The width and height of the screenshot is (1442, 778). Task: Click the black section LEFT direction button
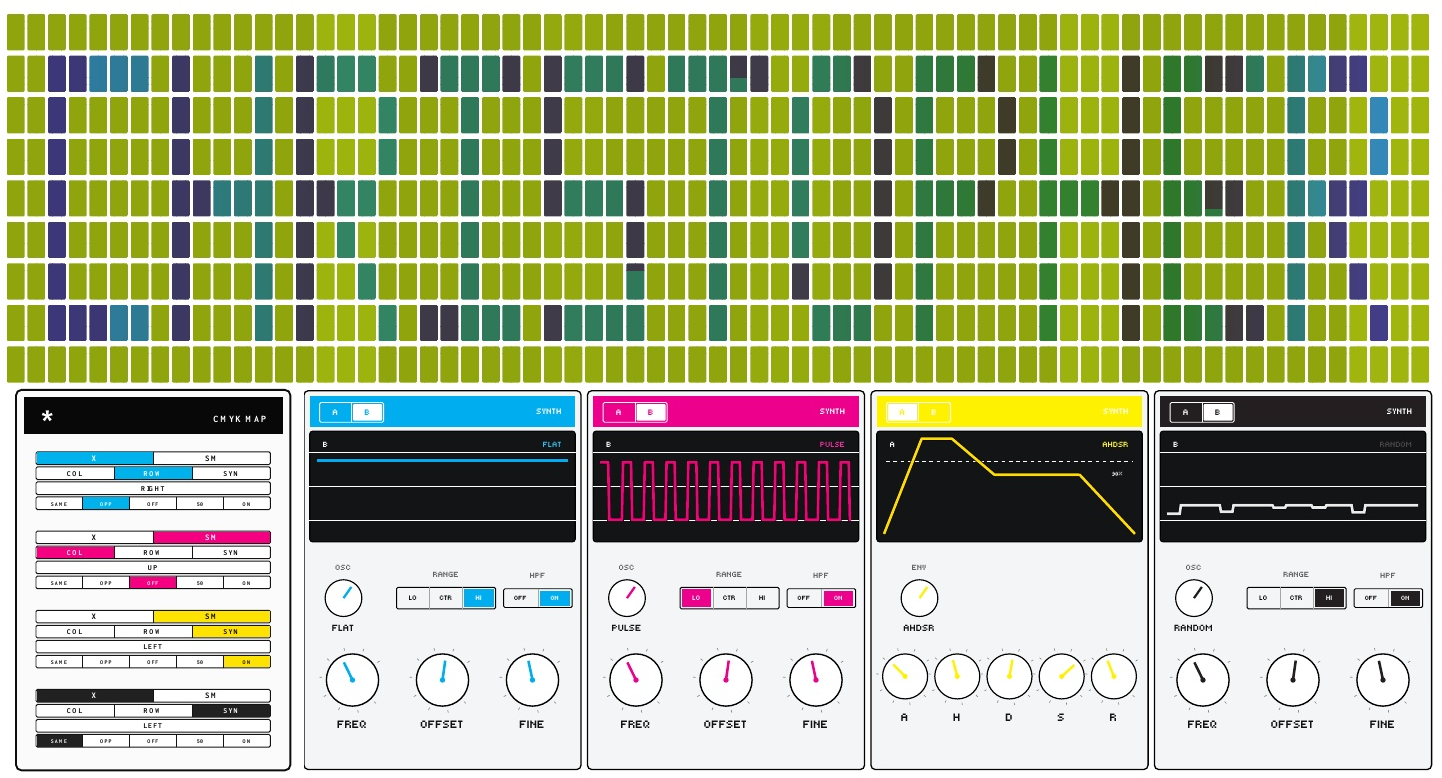click(x=153, y=725)
